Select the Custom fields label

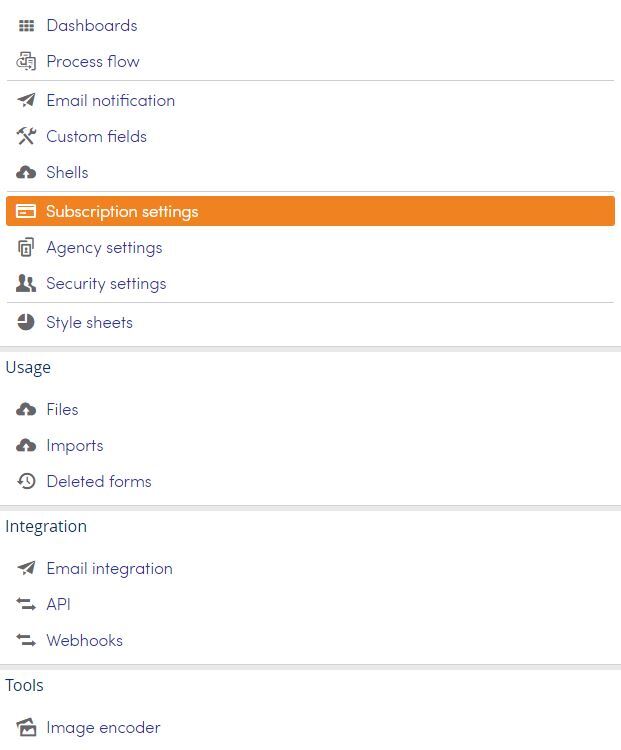point(97,136)
